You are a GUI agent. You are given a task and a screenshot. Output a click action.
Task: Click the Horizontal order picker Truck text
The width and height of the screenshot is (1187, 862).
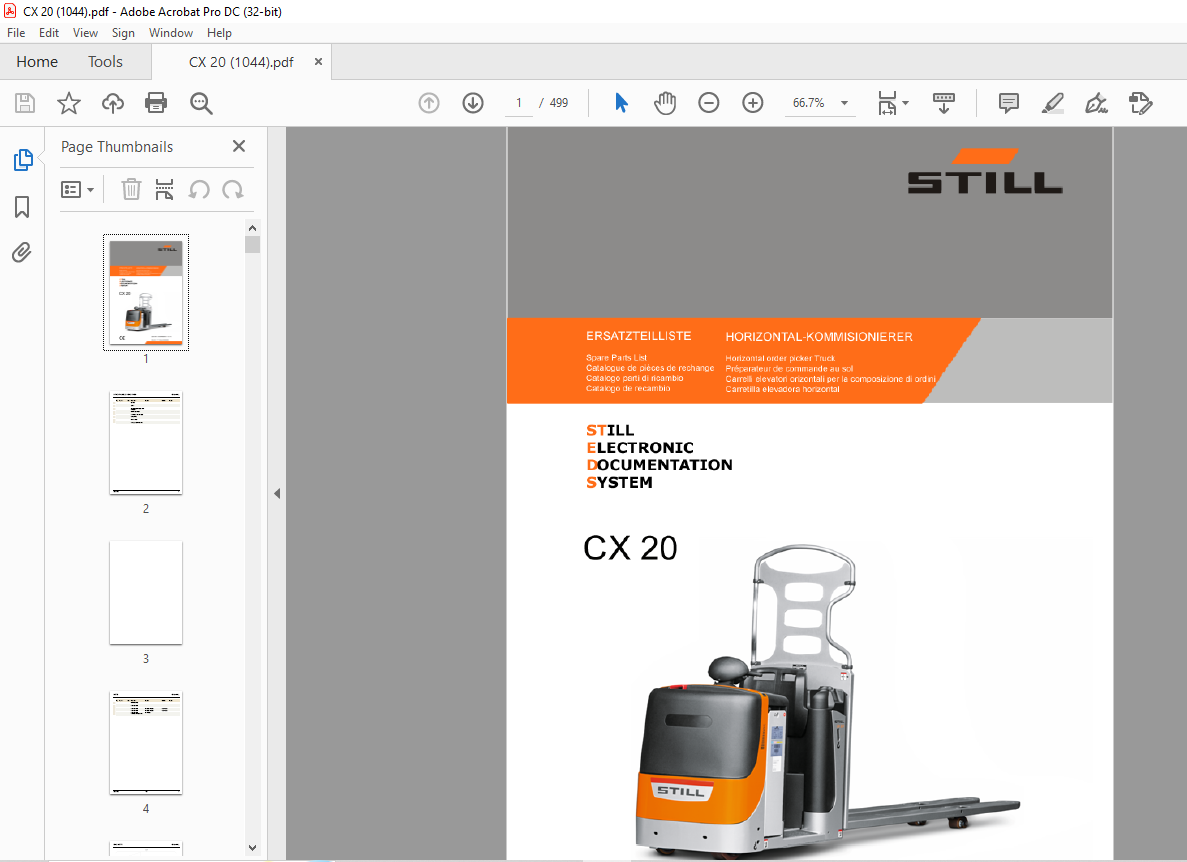tap(780, 359)
